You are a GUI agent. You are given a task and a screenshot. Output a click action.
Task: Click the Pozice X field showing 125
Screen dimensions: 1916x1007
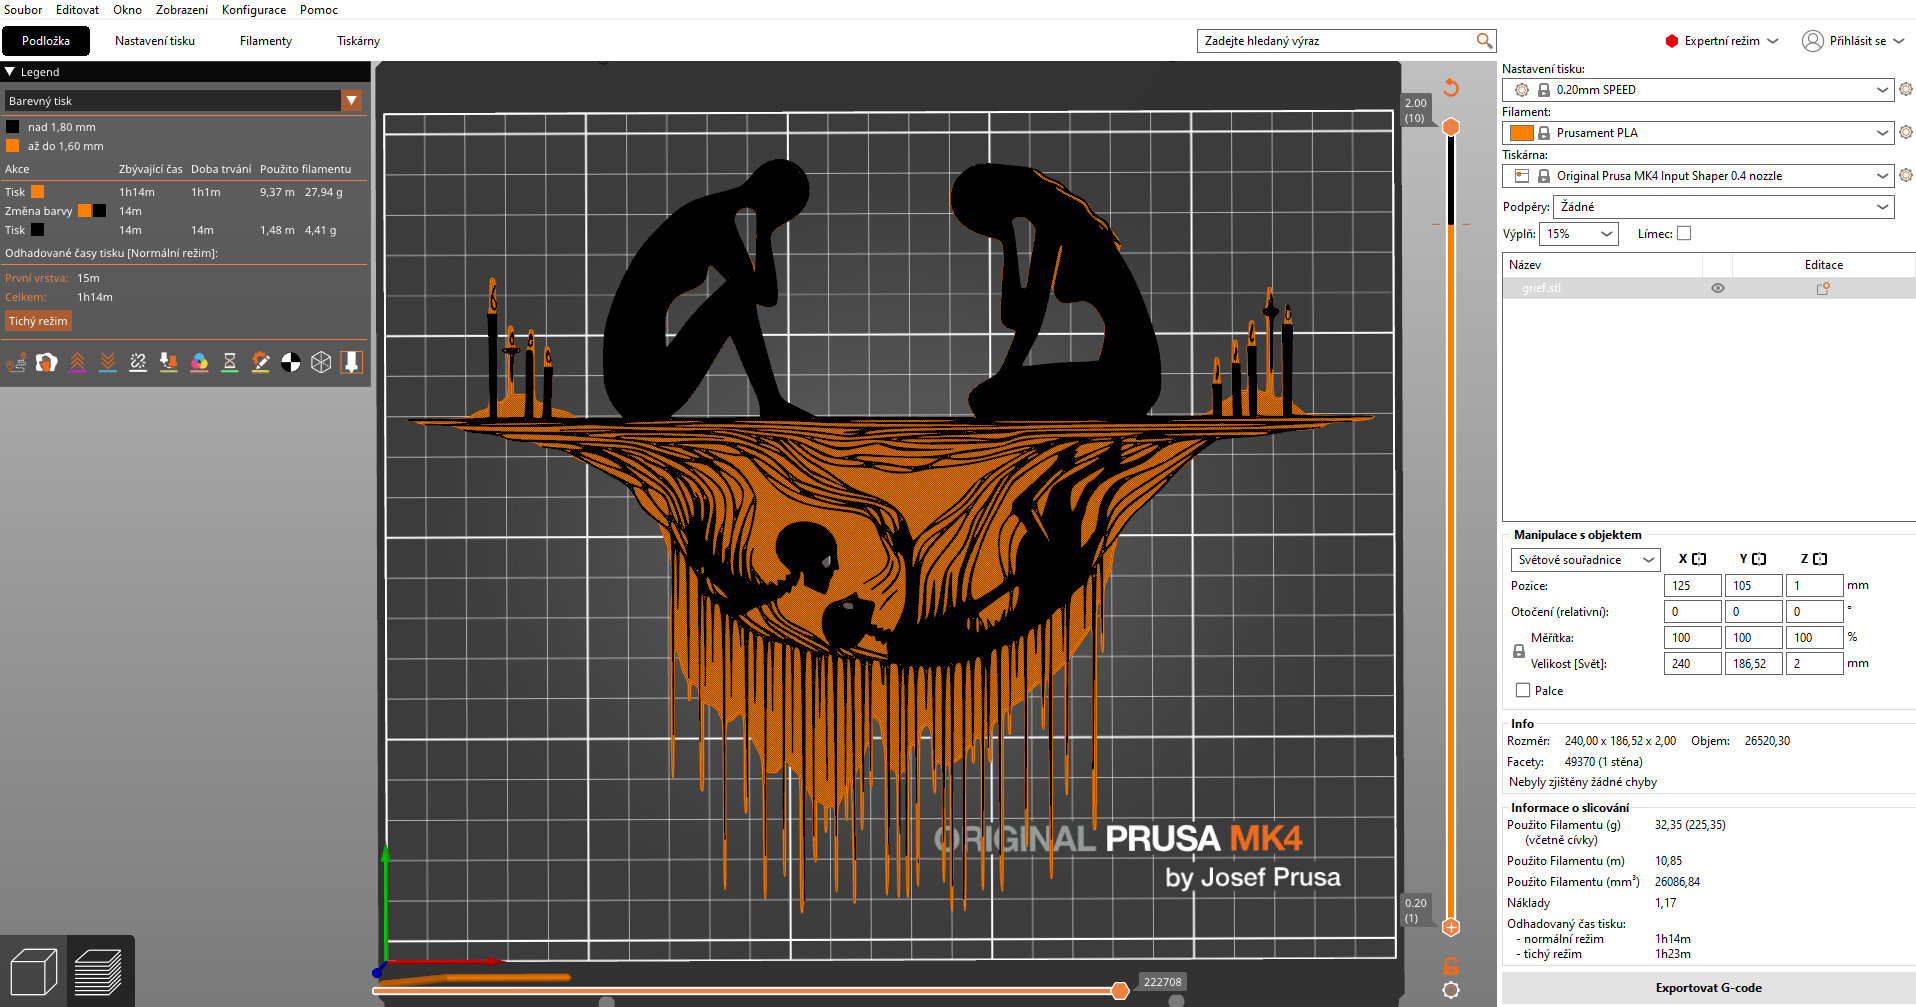1692,586
